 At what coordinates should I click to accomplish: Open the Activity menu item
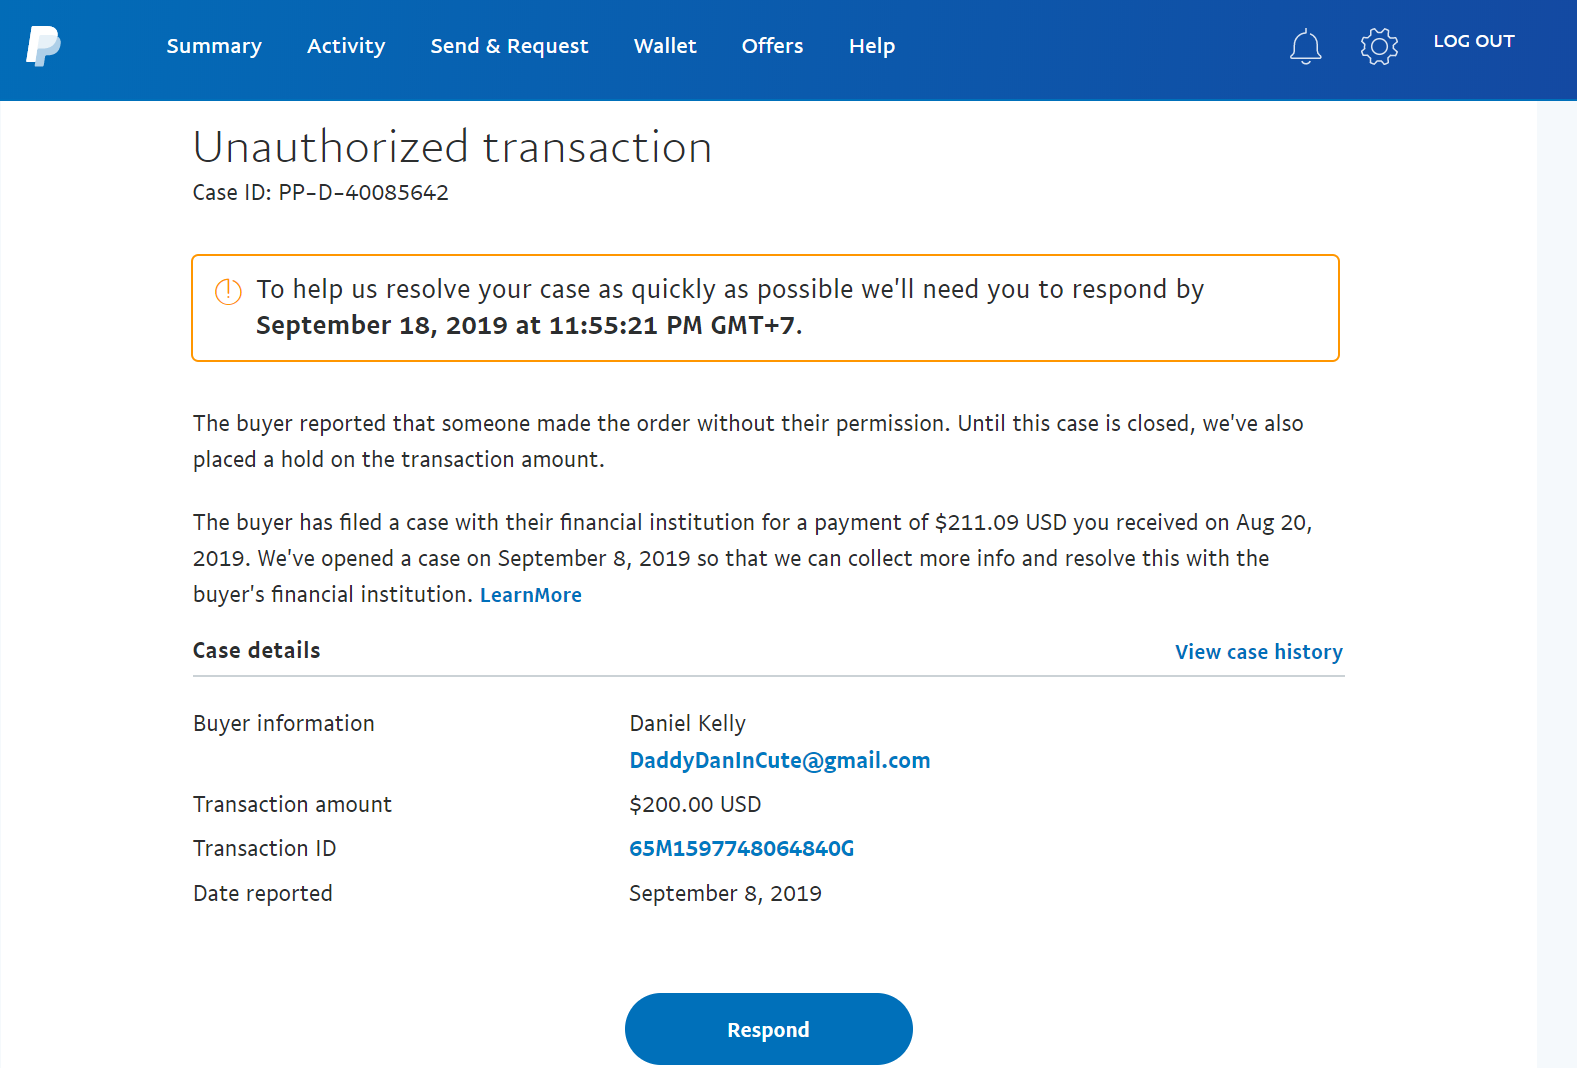[x=346, y=46]
